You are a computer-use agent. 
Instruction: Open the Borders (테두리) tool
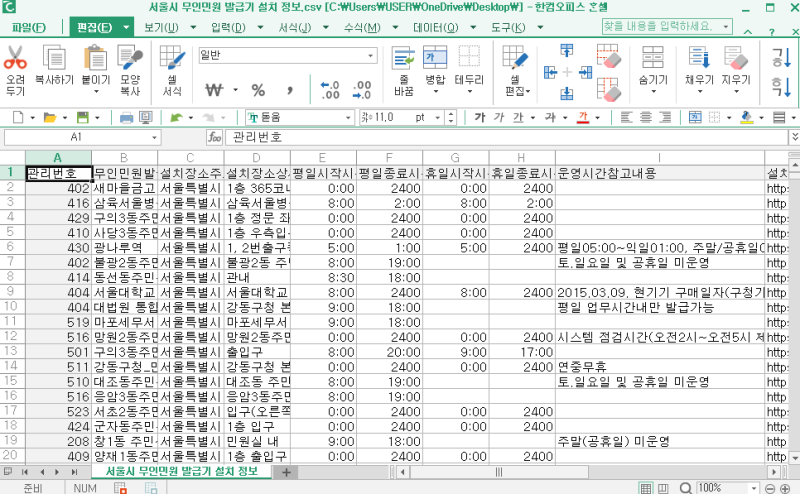point(469,58)
